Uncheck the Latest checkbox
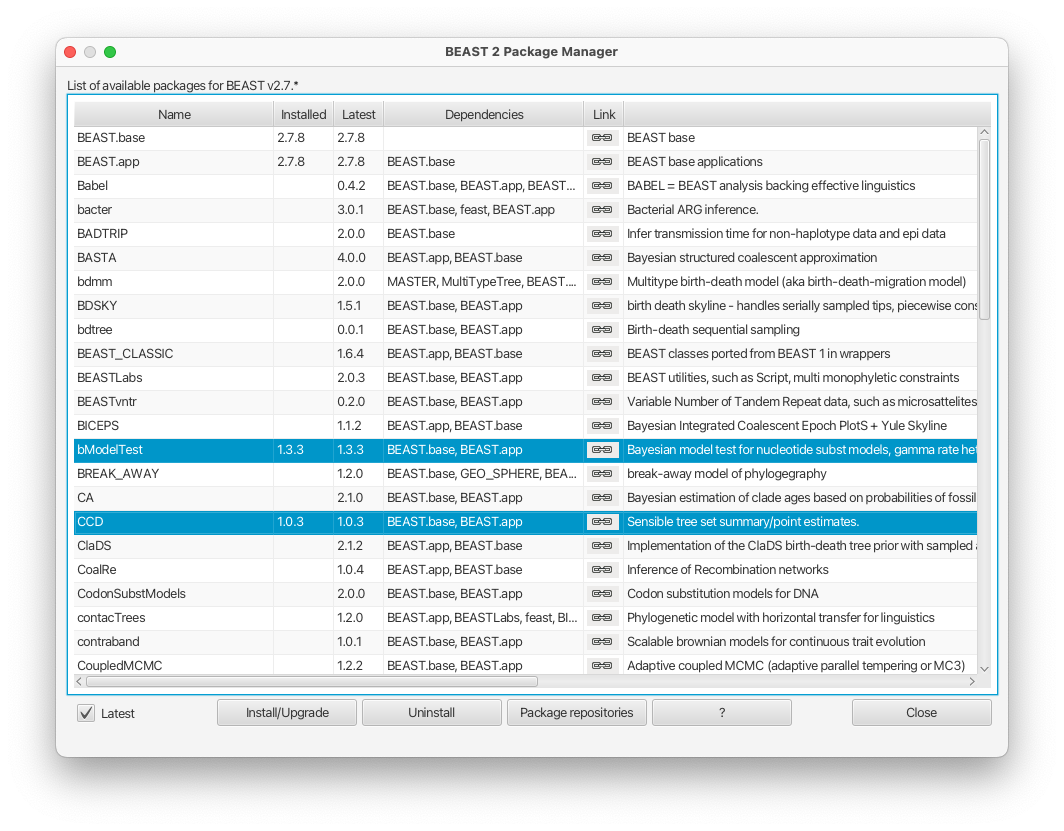 (86, 713)
